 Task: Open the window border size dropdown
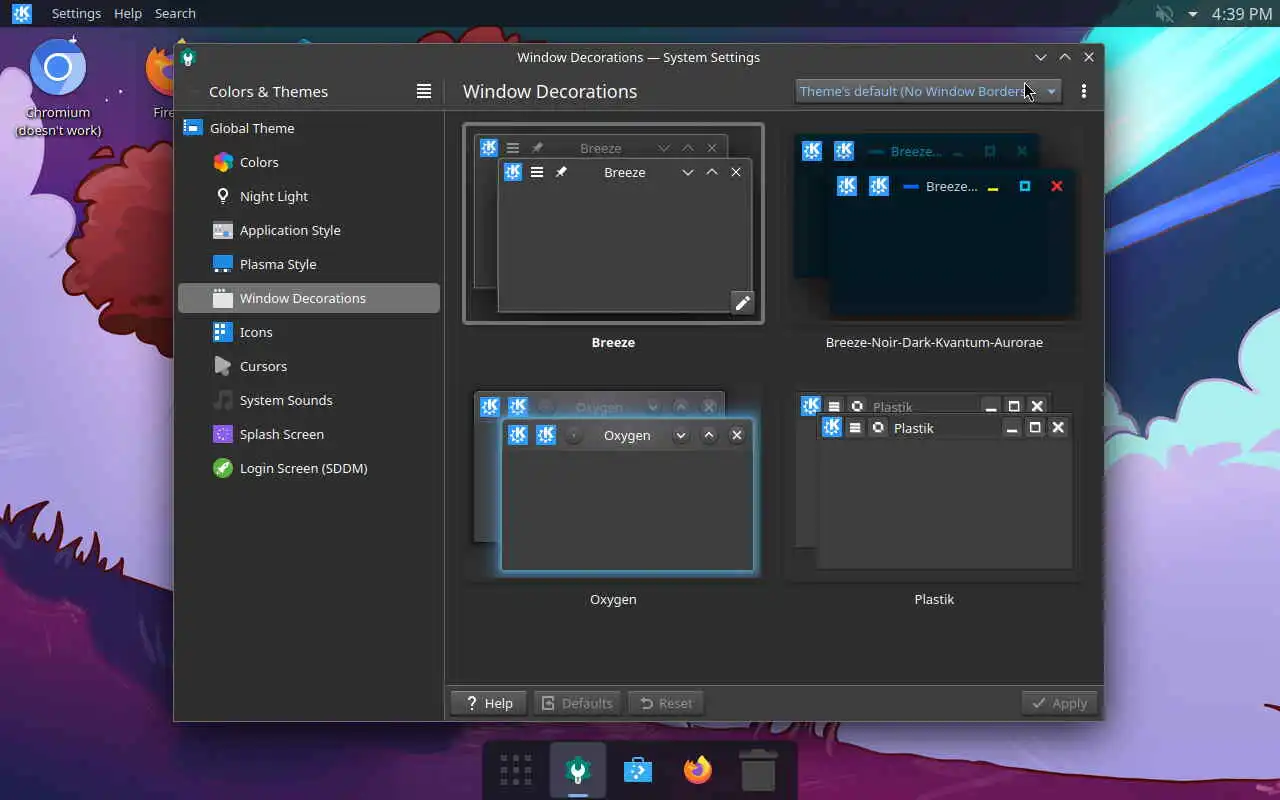coord(928,91)
